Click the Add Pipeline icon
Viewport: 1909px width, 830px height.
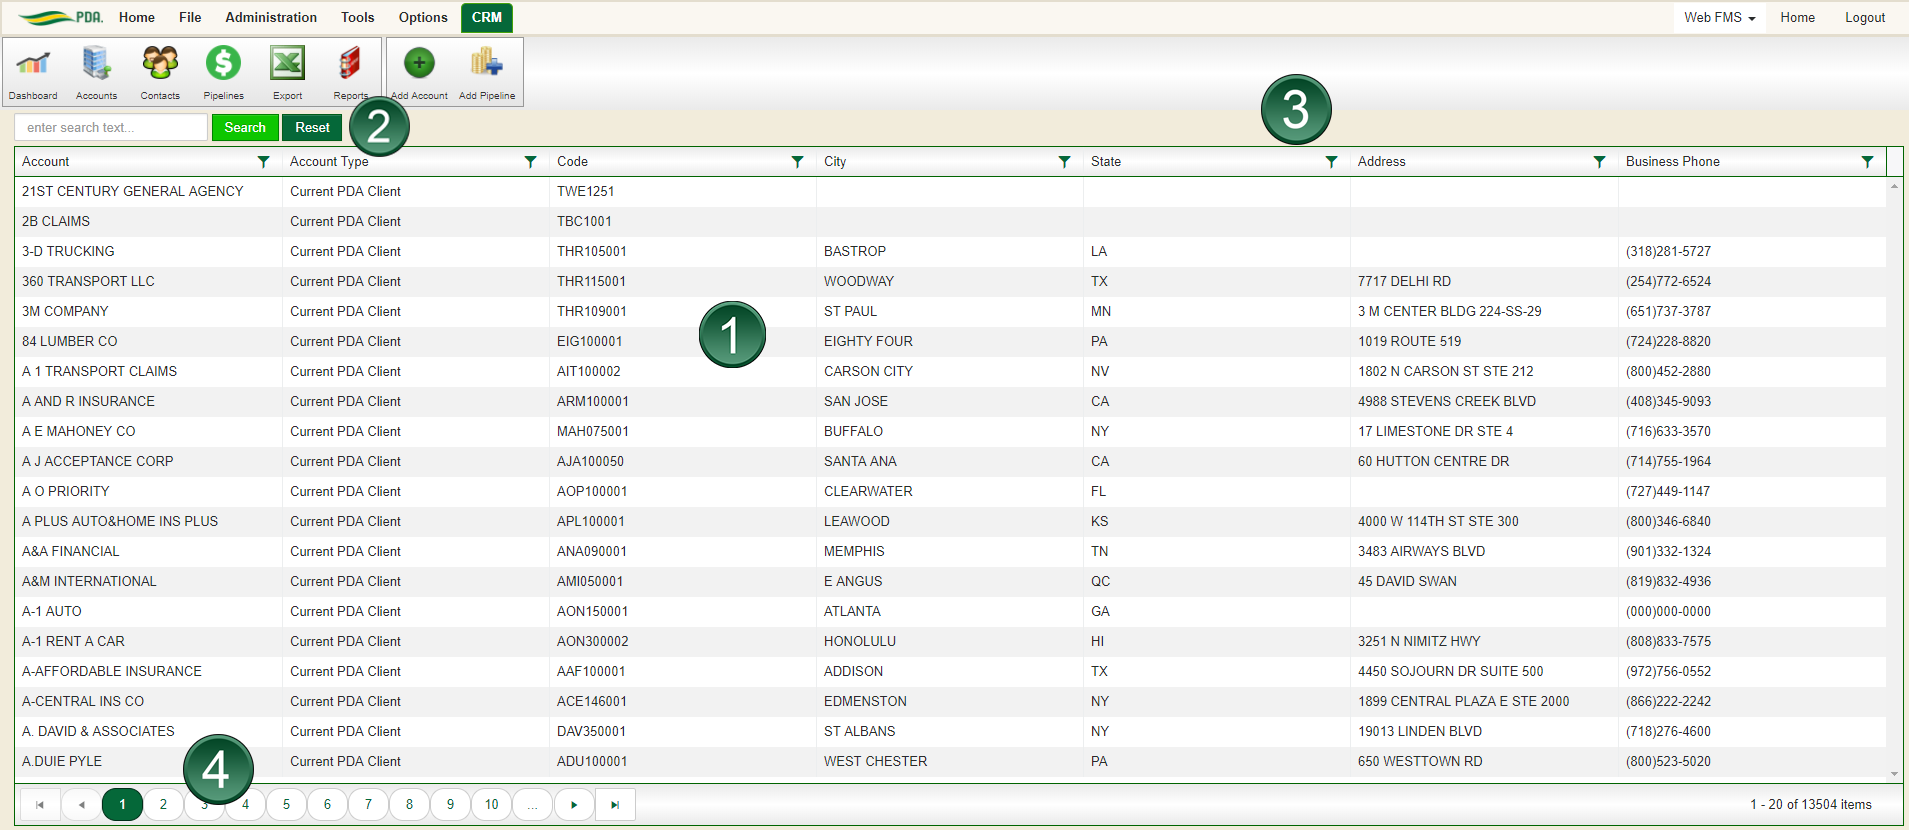(487, 64)
